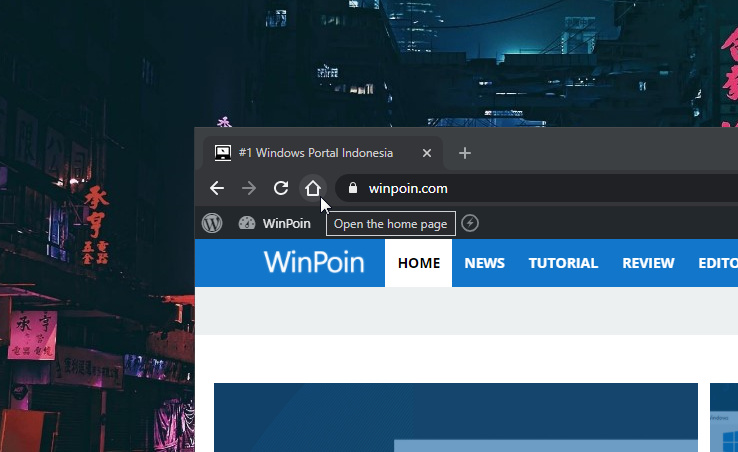Open the HOME menu item
Image resolution: width=738 pixels, height=452 pixels.
[418, 263]
